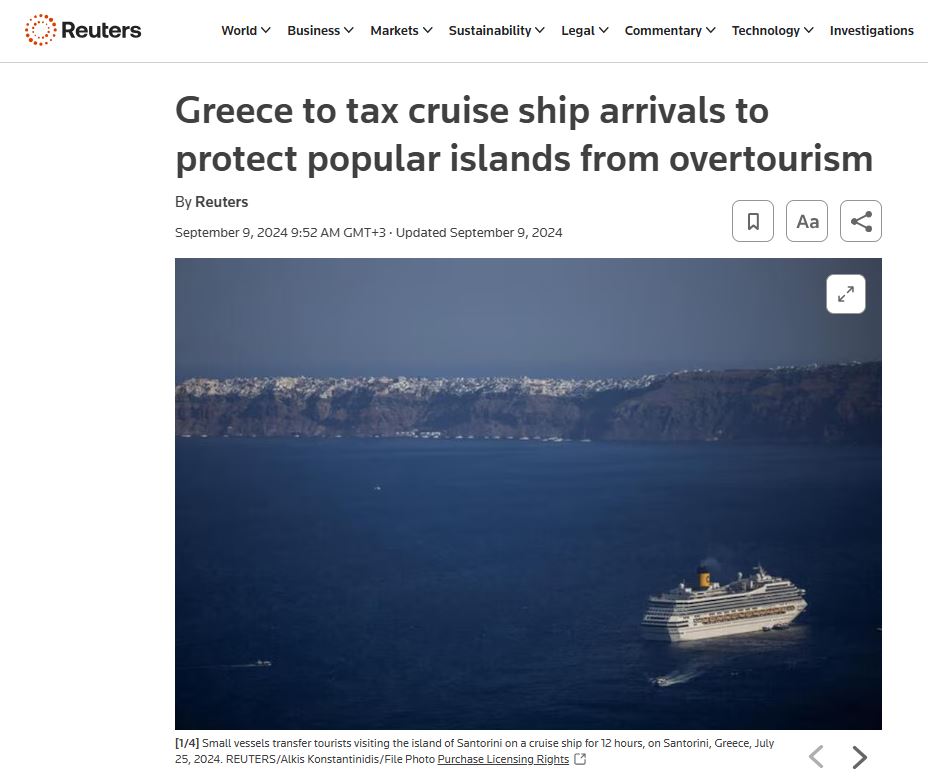This screenshot has height=784, width=928.
Task: Click the external link icon beside Purchase Licensing Rights
Action: click(x=580, y=760)
